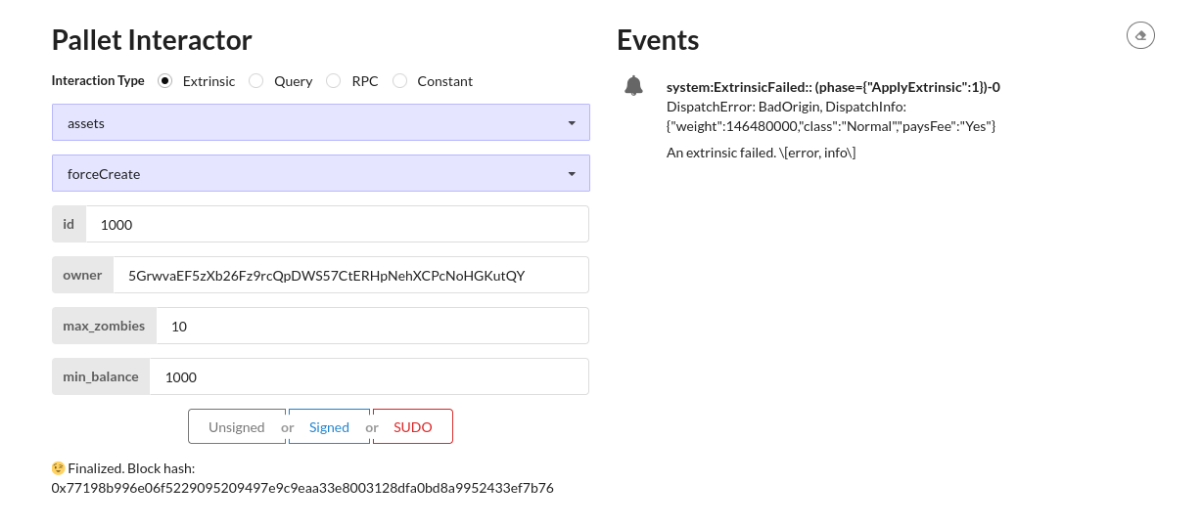Choose the RPC interaction type
This screenshot has height=525, width=1200.
pos(333,81)
